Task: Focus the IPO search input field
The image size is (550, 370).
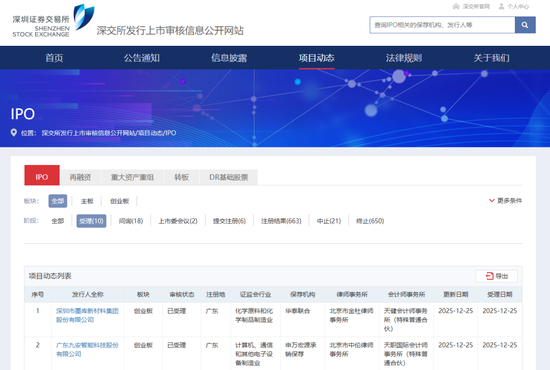Action: pos(442,25)
